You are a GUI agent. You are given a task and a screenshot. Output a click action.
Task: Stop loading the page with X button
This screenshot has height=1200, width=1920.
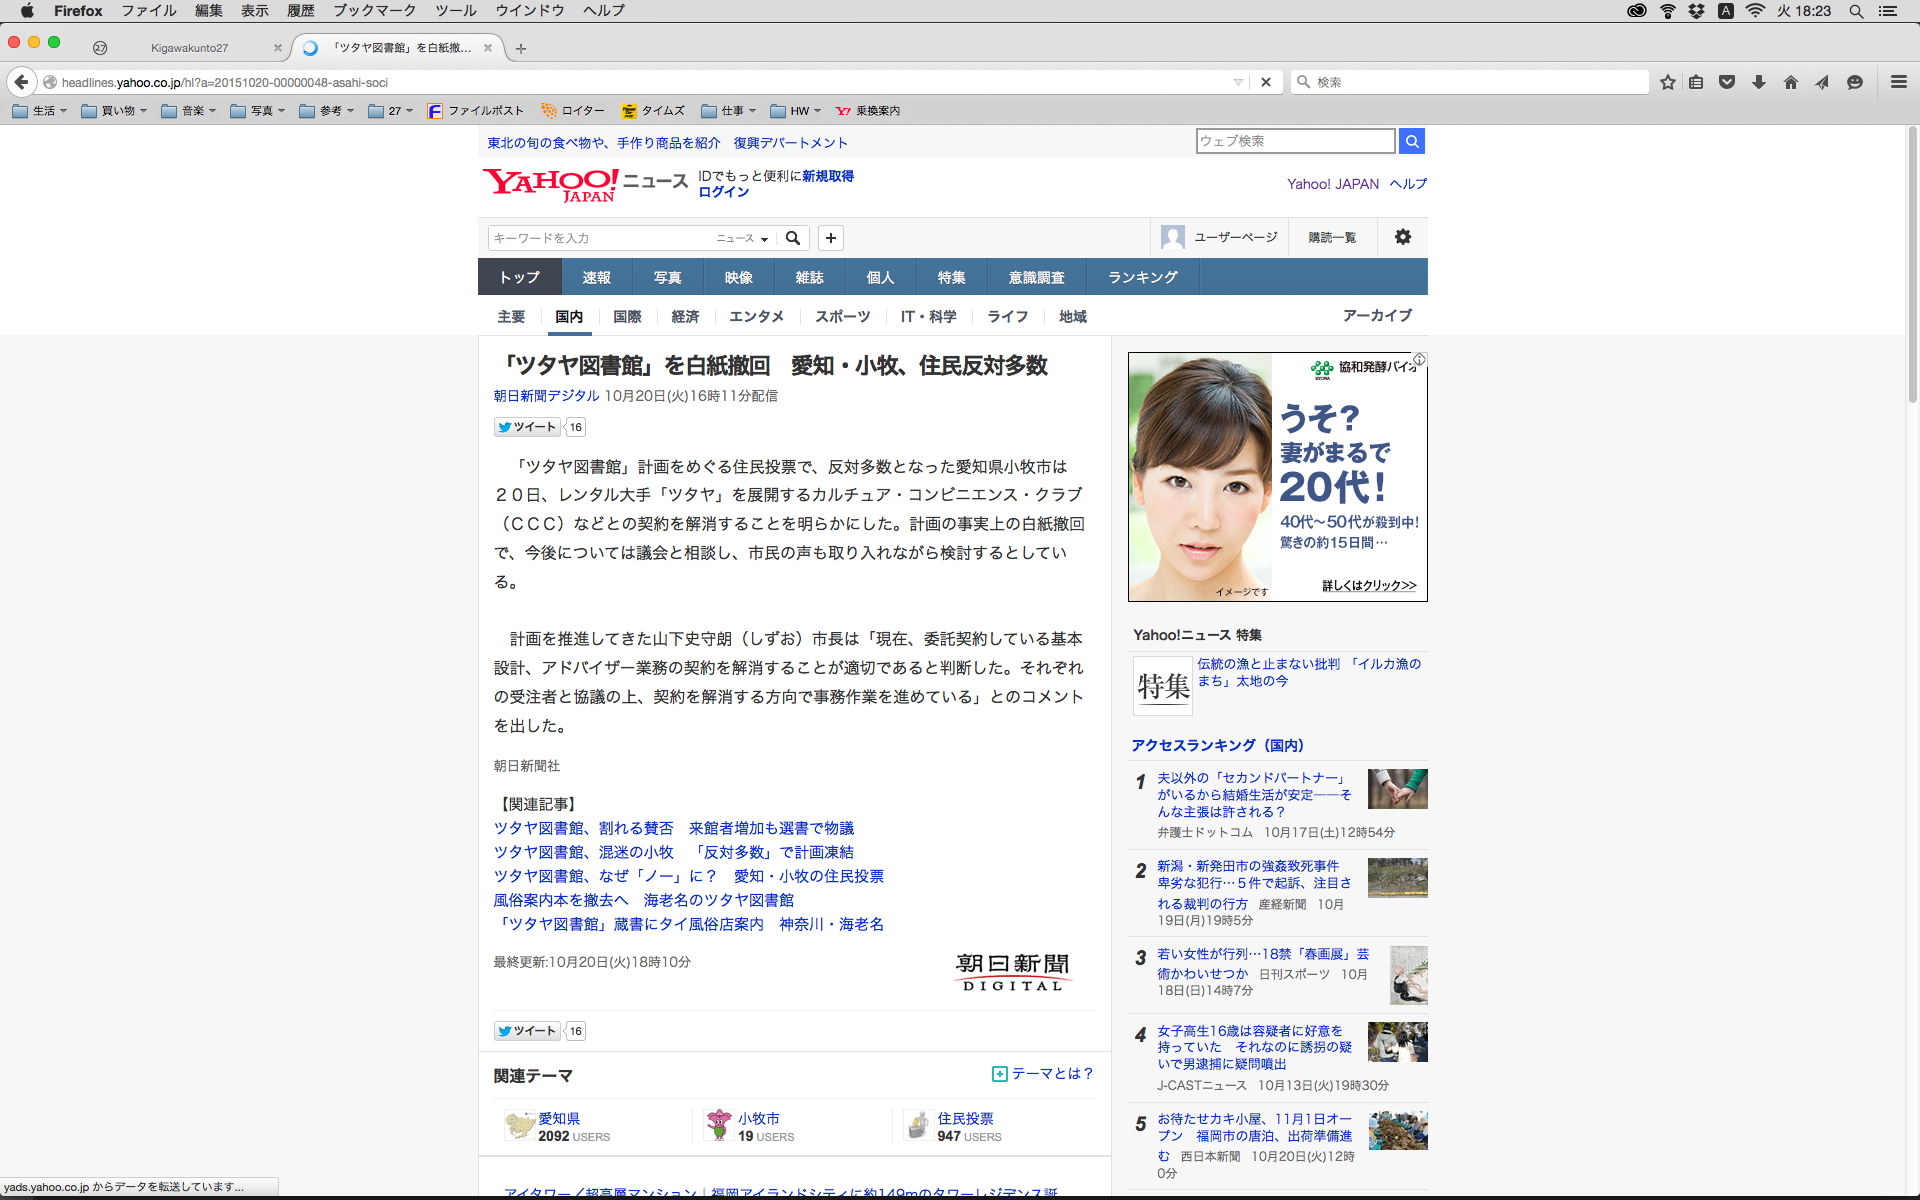1266,82
